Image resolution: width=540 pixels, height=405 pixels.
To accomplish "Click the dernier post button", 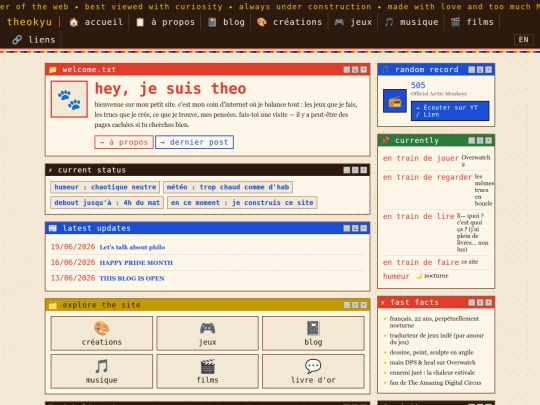I will point(195,142).
